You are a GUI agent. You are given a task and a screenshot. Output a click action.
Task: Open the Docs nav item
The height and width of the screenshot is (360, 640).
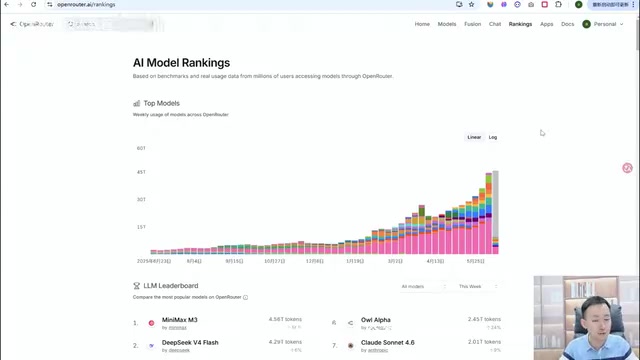(567, 24)
